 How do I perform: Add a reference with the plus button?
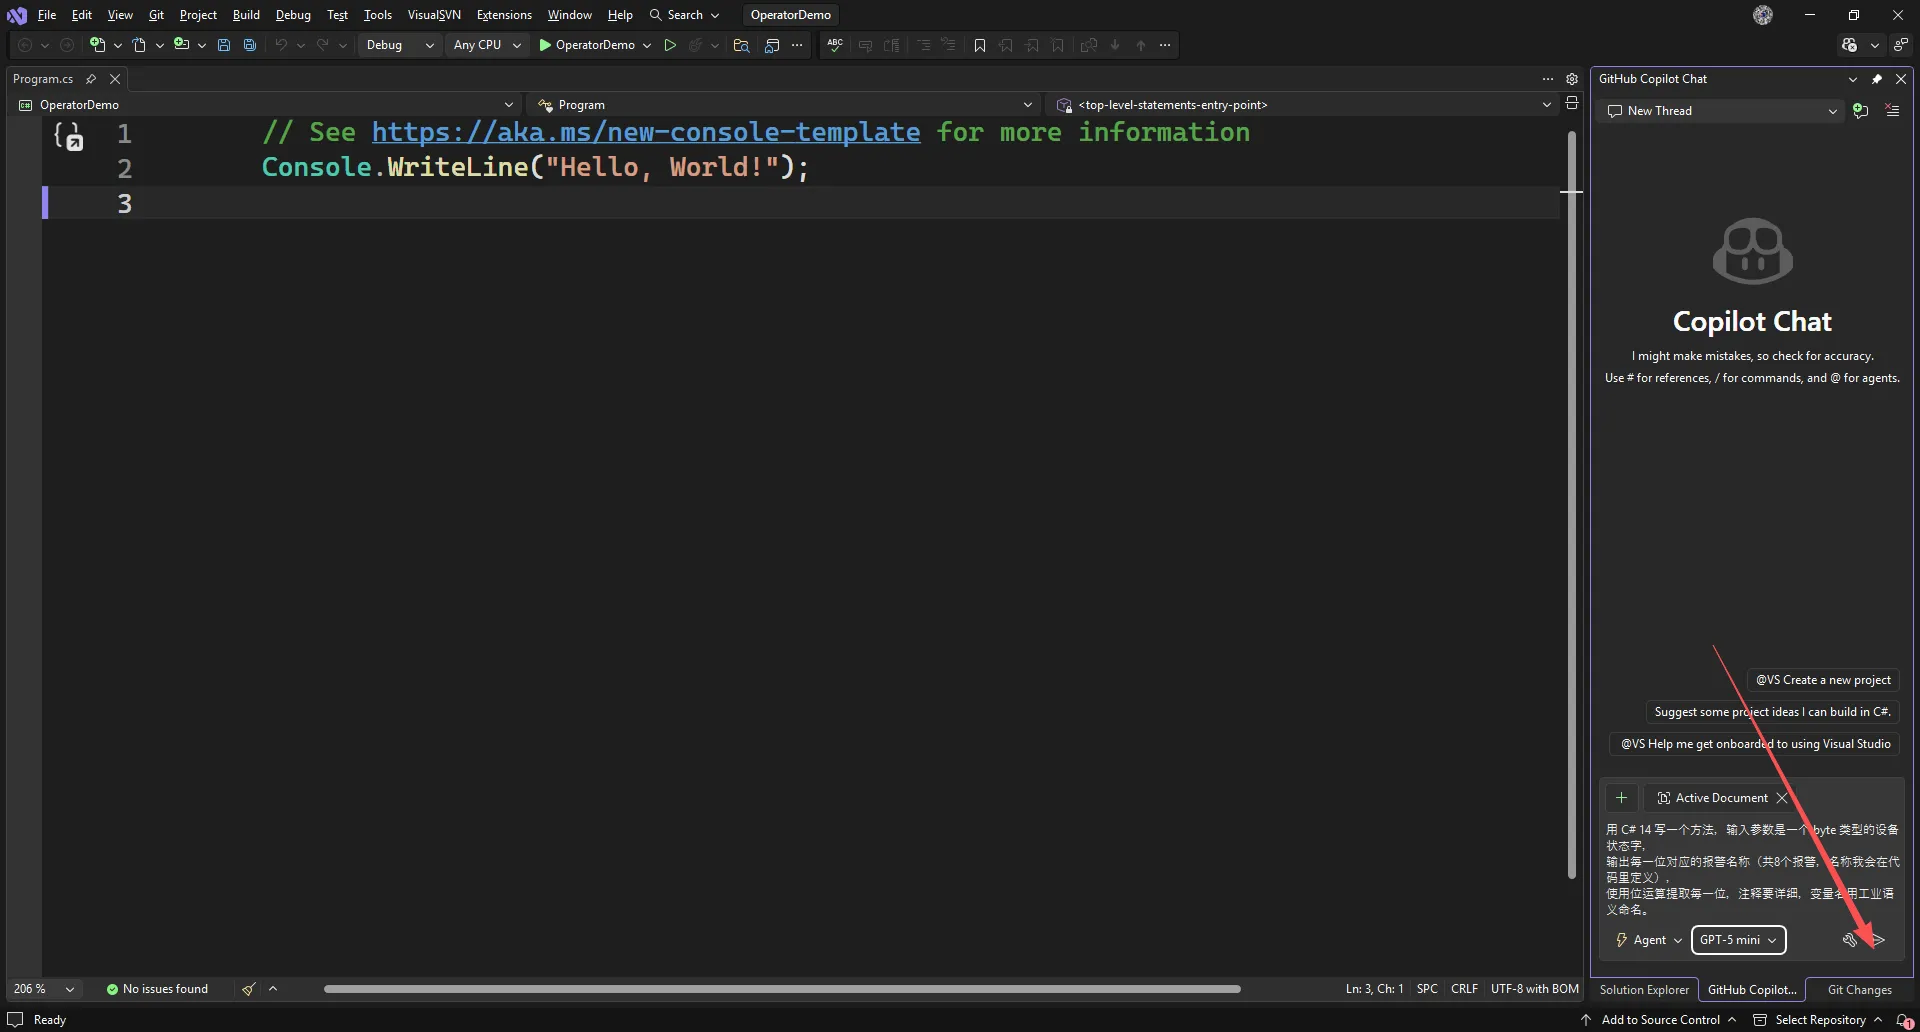pyautogui.click(x=1622, y=798)
